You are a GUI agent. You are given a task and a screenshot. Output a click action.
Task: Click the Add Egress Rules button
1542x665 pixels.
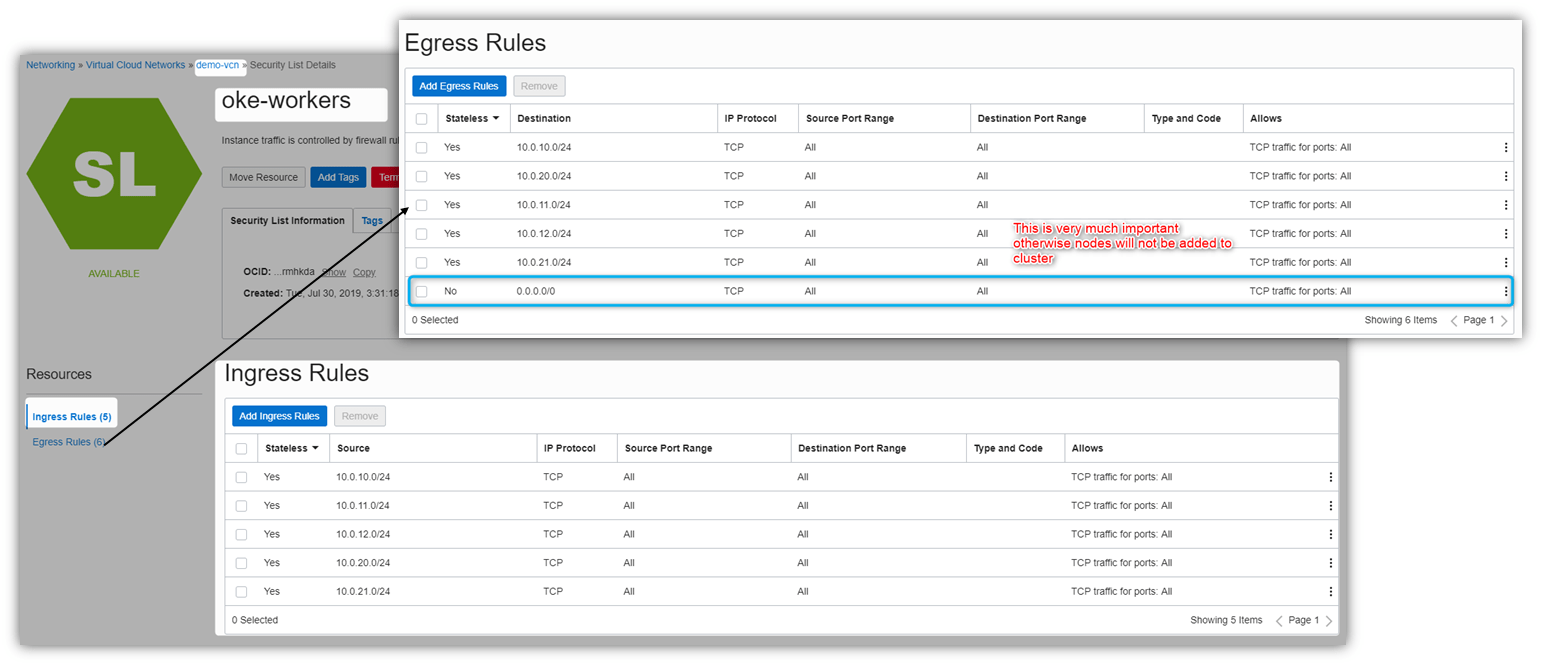[x=460, y=86]
